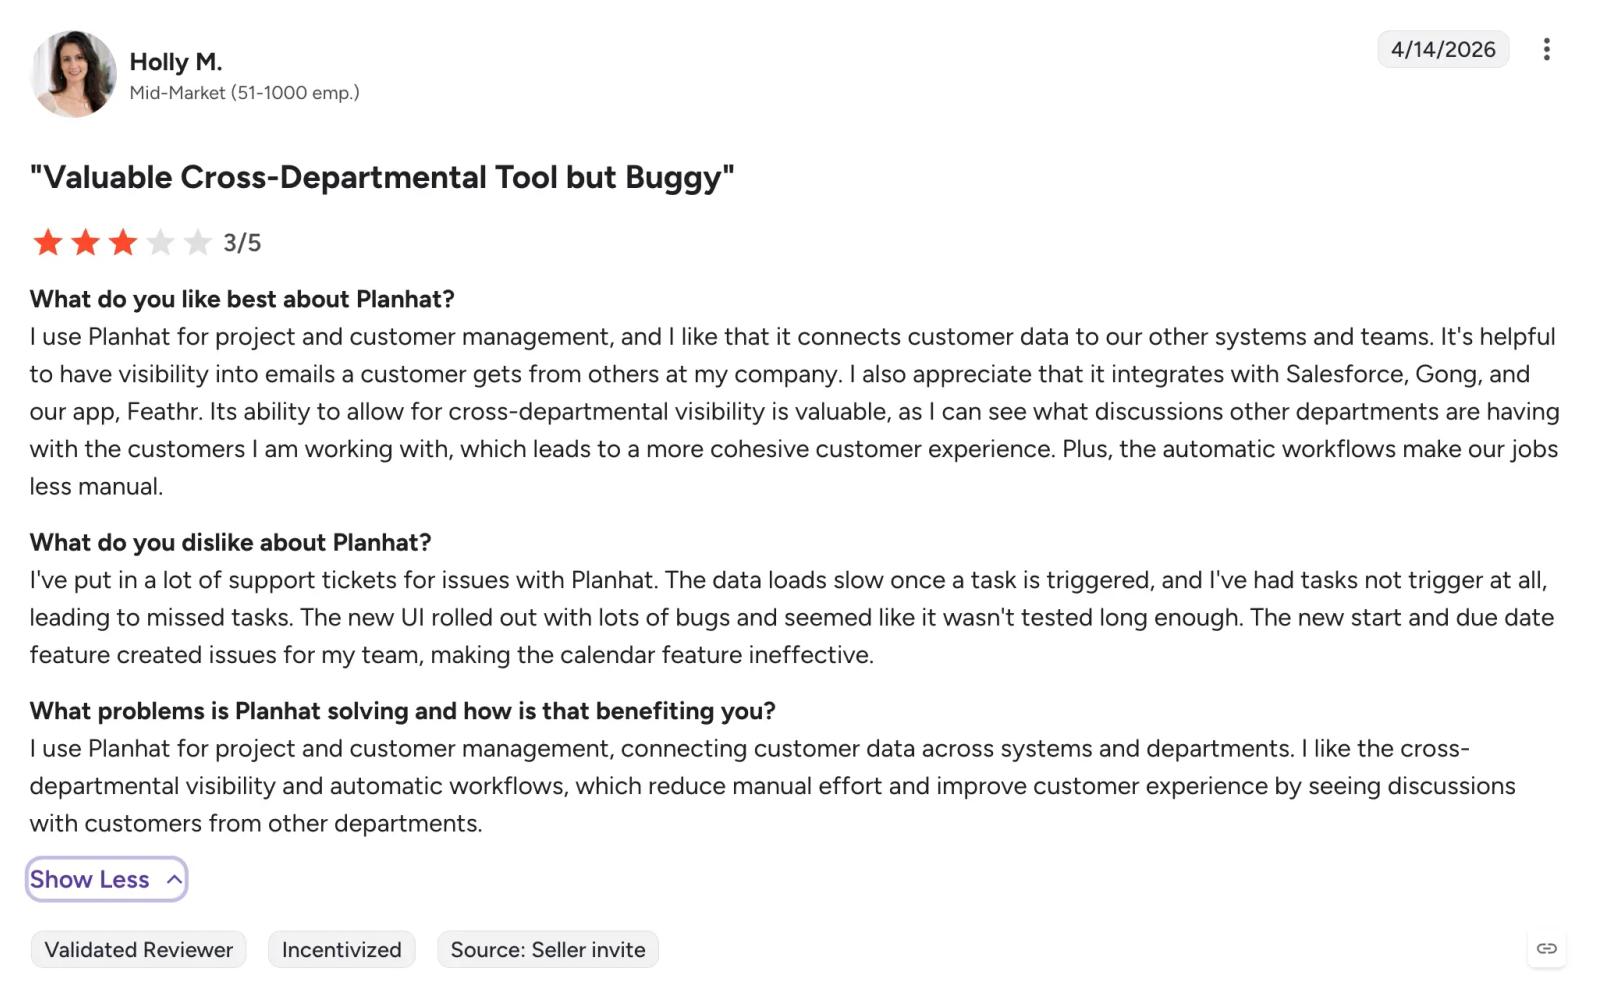Click the third orange rating star

[123, 242]
